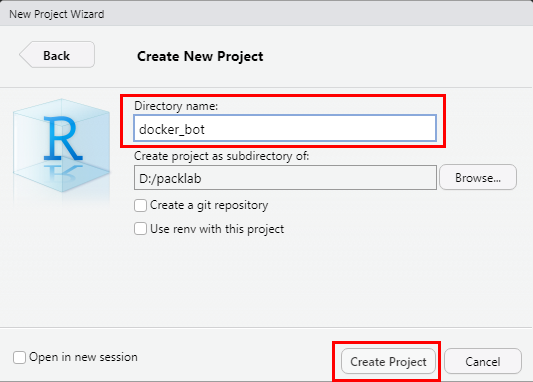
Task: Select the D:/packlab subdirectory path field
Action: (285, 178)
